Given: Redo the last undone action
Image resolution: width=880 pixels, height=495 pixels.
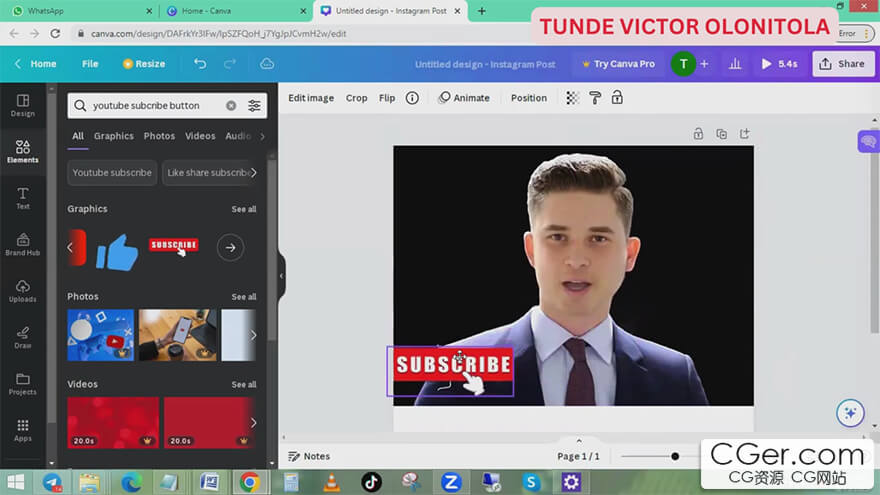Looking at the screenshot, I should coord(230,64).
